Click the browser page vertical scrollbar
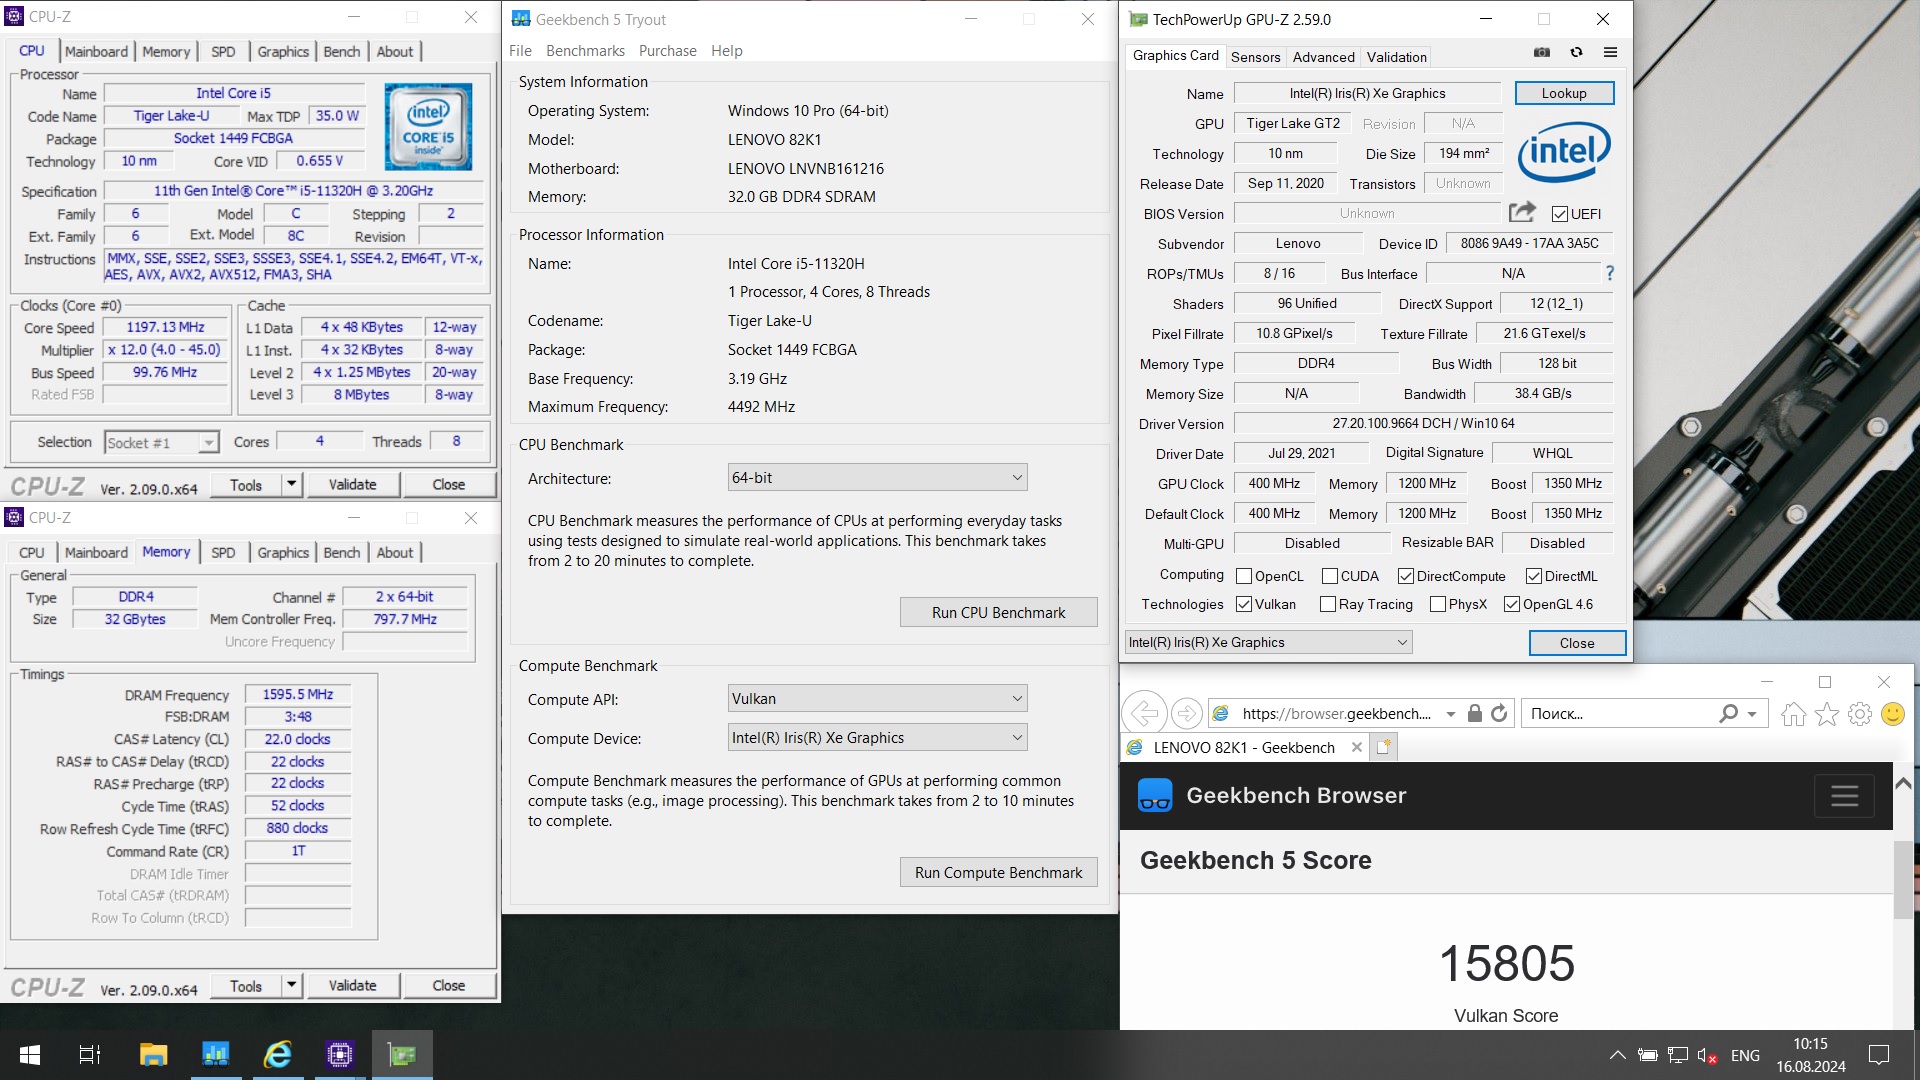 (x=1903, y=880)
